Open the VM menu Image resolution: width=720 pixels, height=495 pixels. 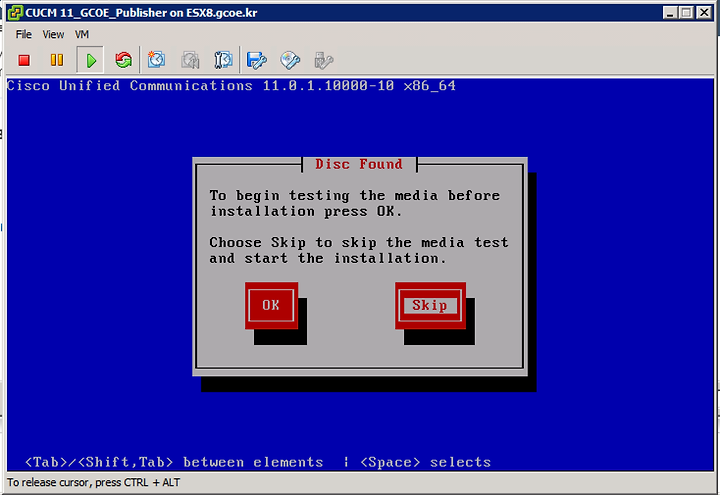coord(82,34)
